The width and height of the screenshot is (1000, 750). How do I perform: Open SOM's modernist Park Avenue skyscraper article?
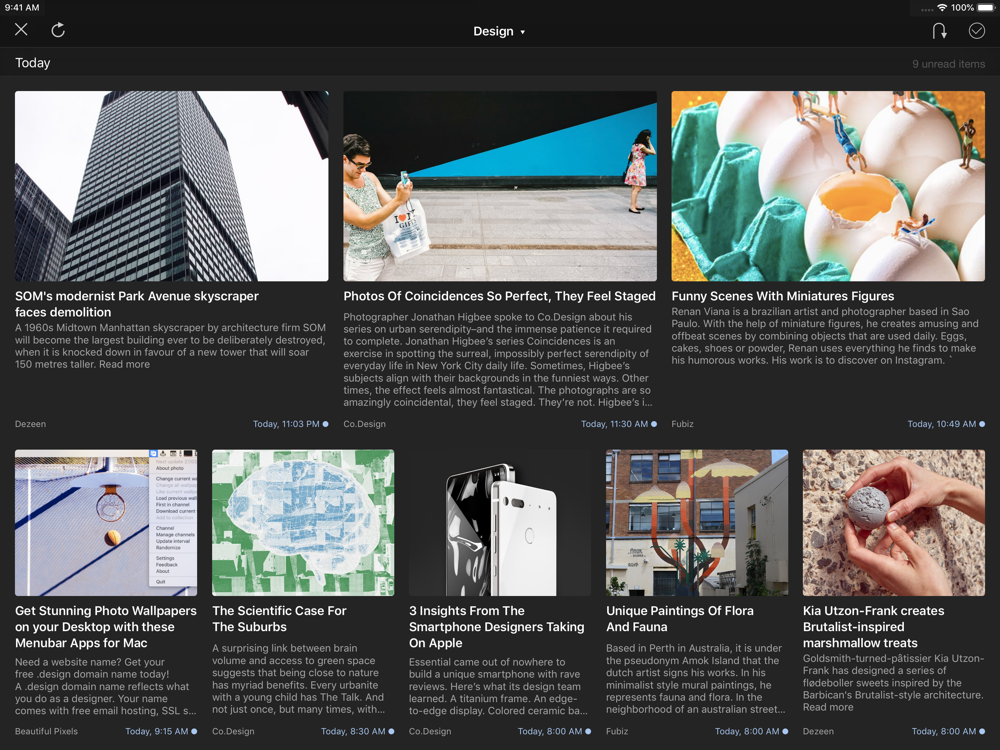(137, 304)
